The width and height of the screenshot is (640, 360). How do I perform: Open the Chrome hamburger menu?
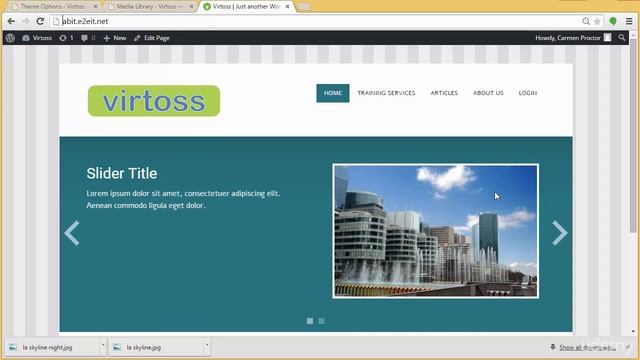[x=629, y=21]
